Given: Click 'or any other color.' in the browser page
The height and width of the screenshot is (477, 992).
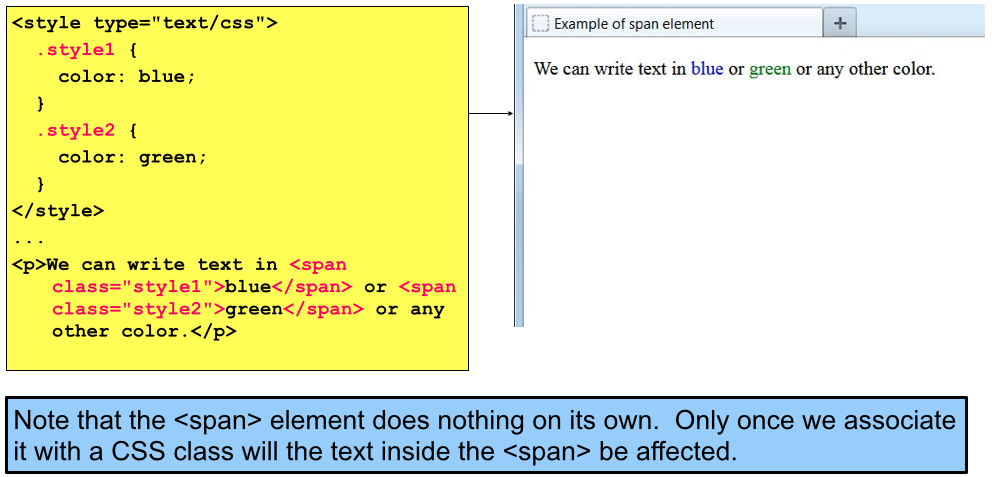Looking at the screenshot, I should [865, 69].
